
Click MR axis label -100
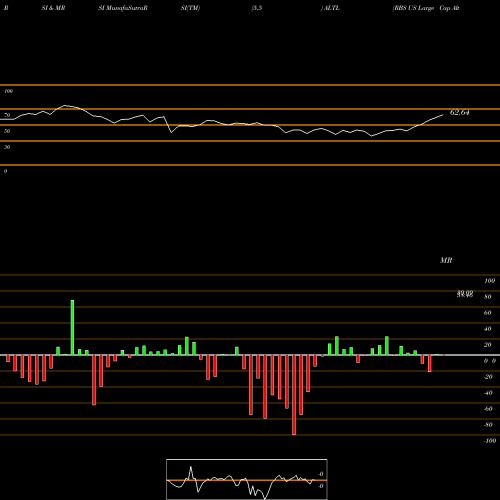(x=490, y=441)
